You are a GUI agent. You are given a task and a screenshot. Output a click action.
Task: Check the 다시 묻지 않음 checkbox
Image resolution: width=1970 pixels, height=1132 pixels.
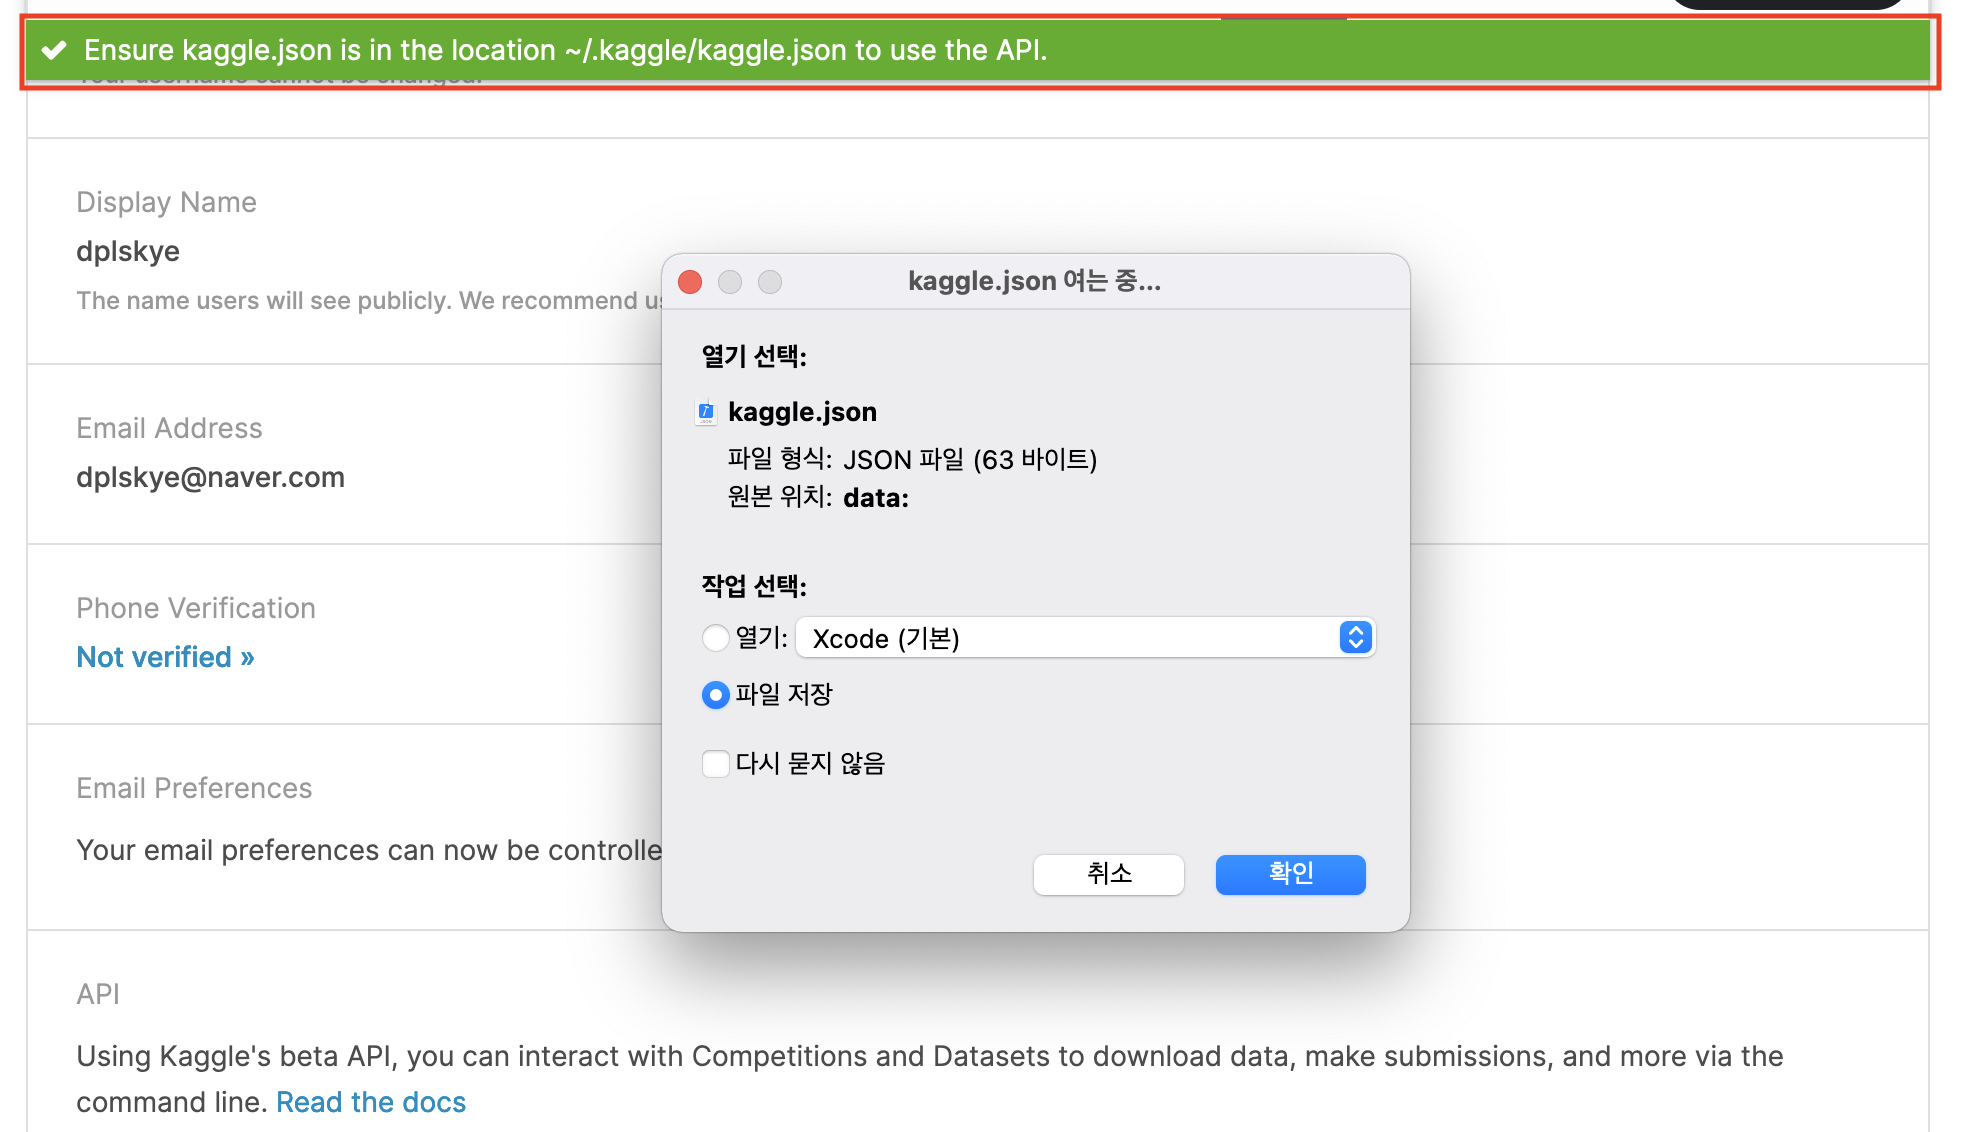(715, 763)
